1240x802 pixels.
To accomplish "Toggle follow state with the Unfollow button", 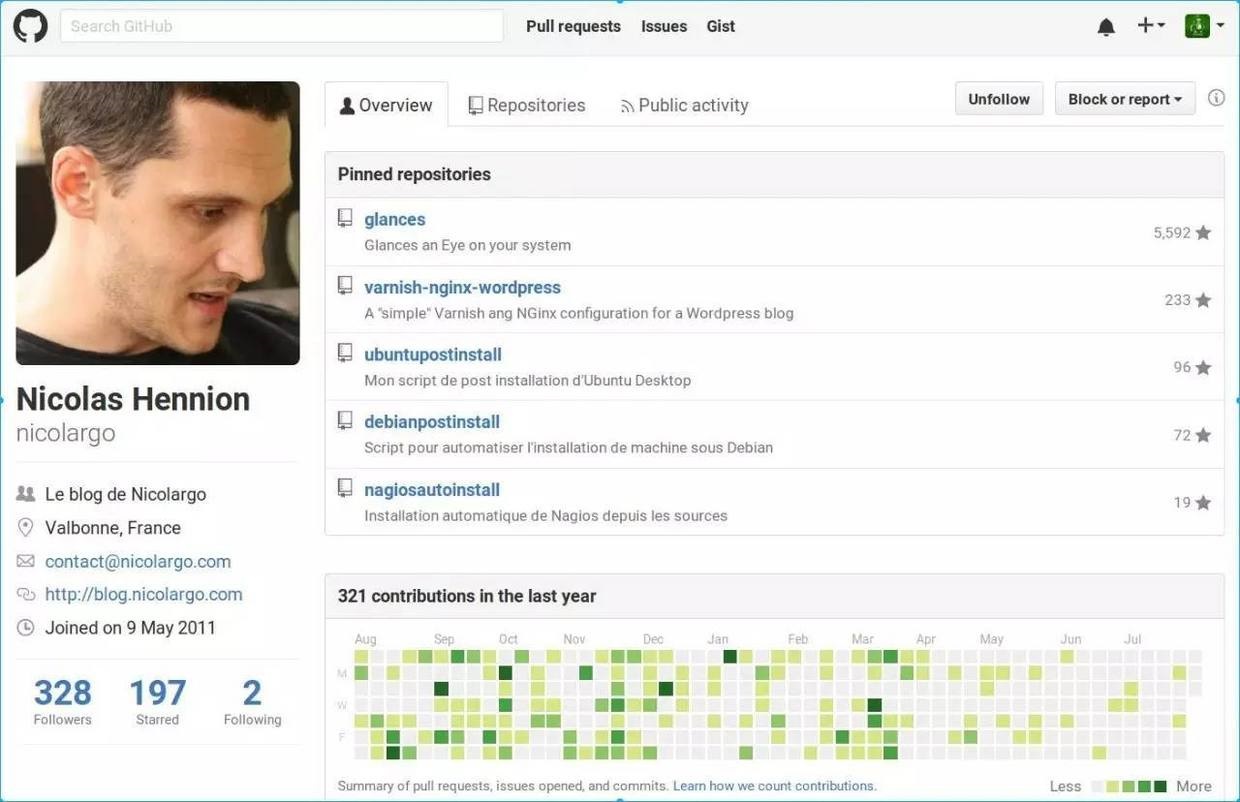I will 999,99.
